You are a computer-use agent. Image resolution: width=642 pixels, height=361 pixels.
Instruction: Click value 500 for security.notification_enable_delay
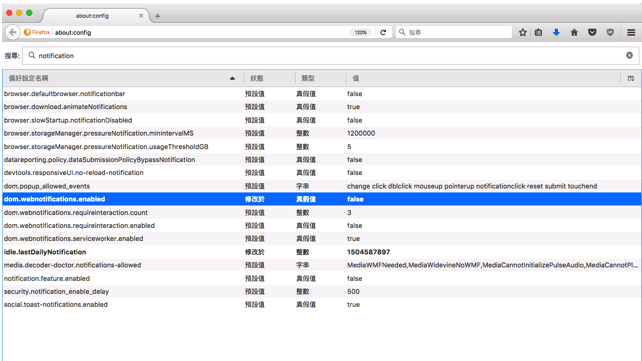tap(353, 291)
